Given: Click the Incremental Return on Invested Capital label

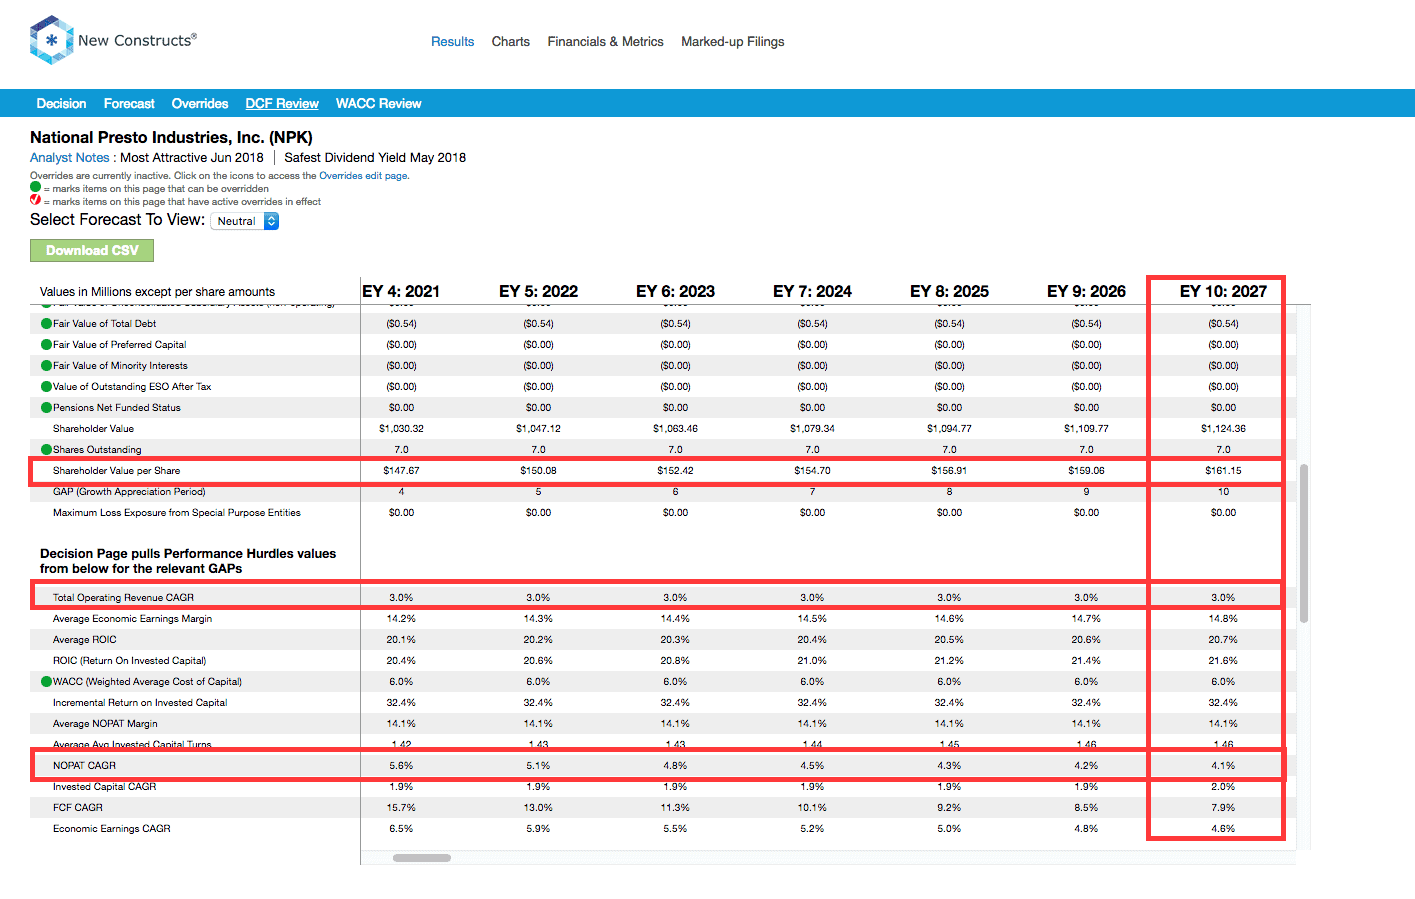Looking at the screenshot, I should [140, 702].
